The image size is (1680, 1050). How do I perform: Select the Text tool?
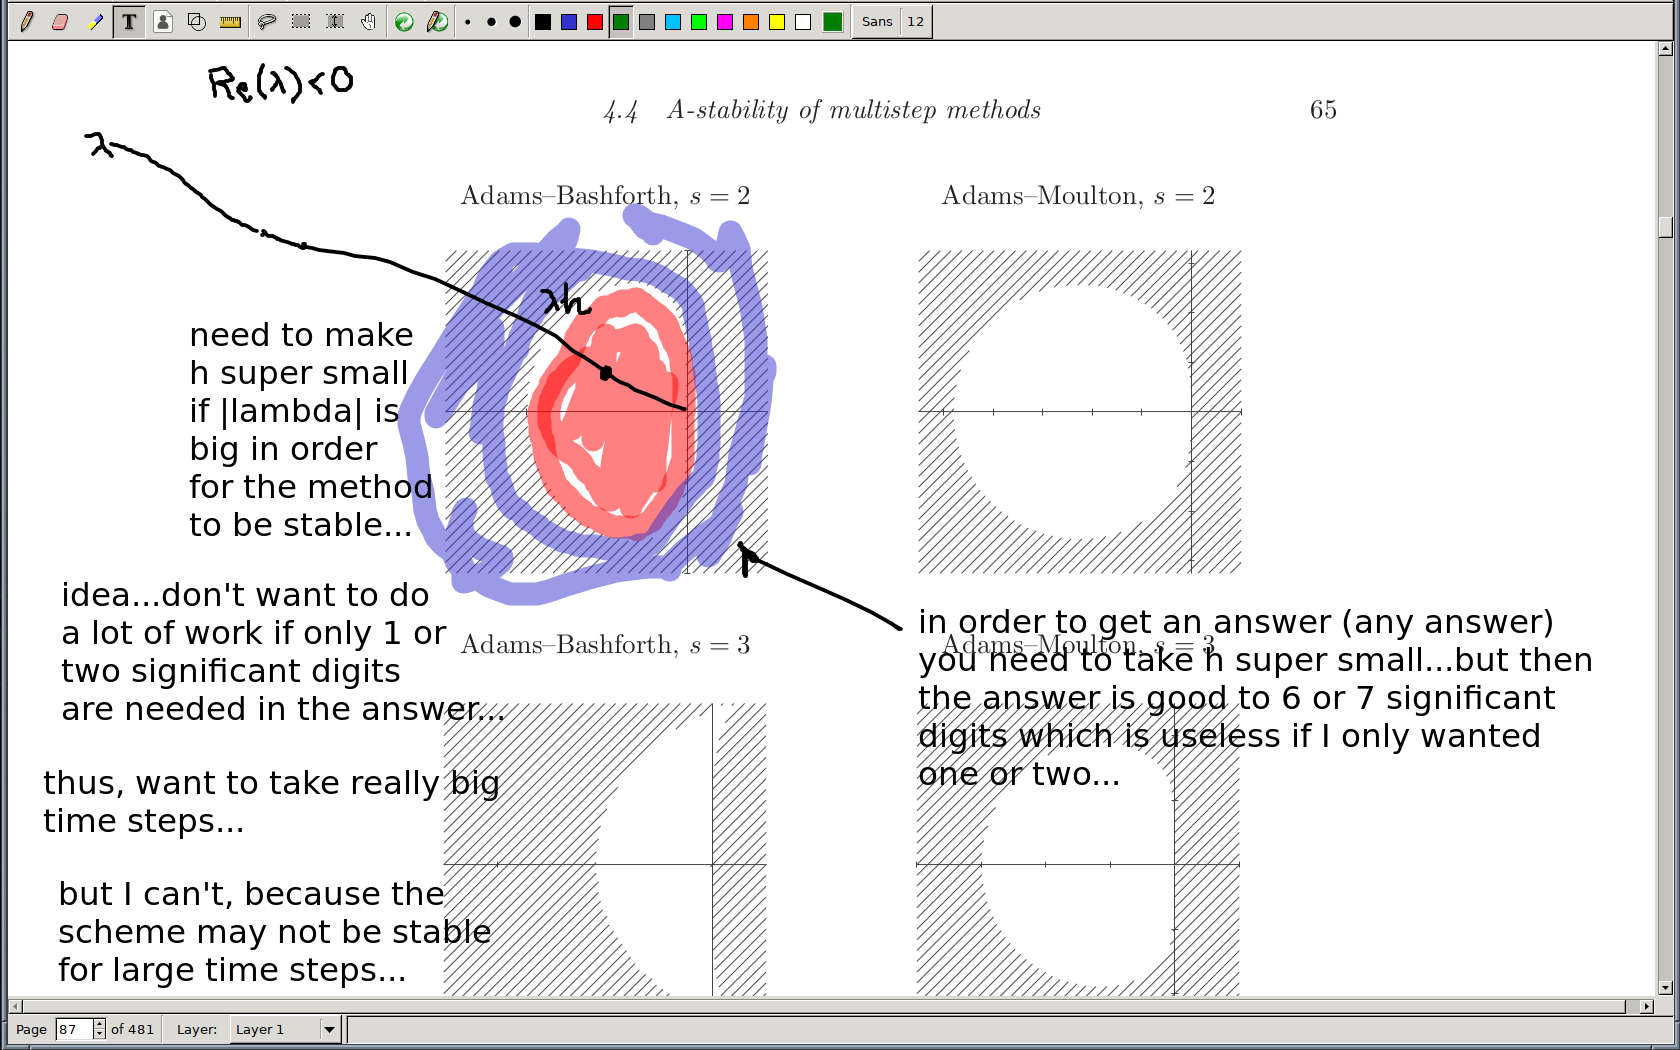[129, 22]
